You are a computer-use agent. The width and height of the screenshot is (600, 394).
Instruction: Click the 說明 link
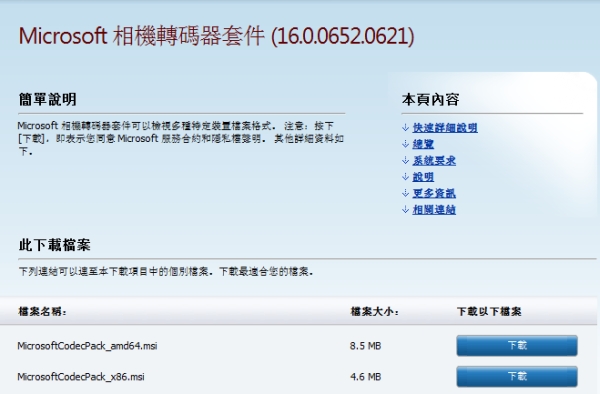pyautogui.click(x=423, y=177)
